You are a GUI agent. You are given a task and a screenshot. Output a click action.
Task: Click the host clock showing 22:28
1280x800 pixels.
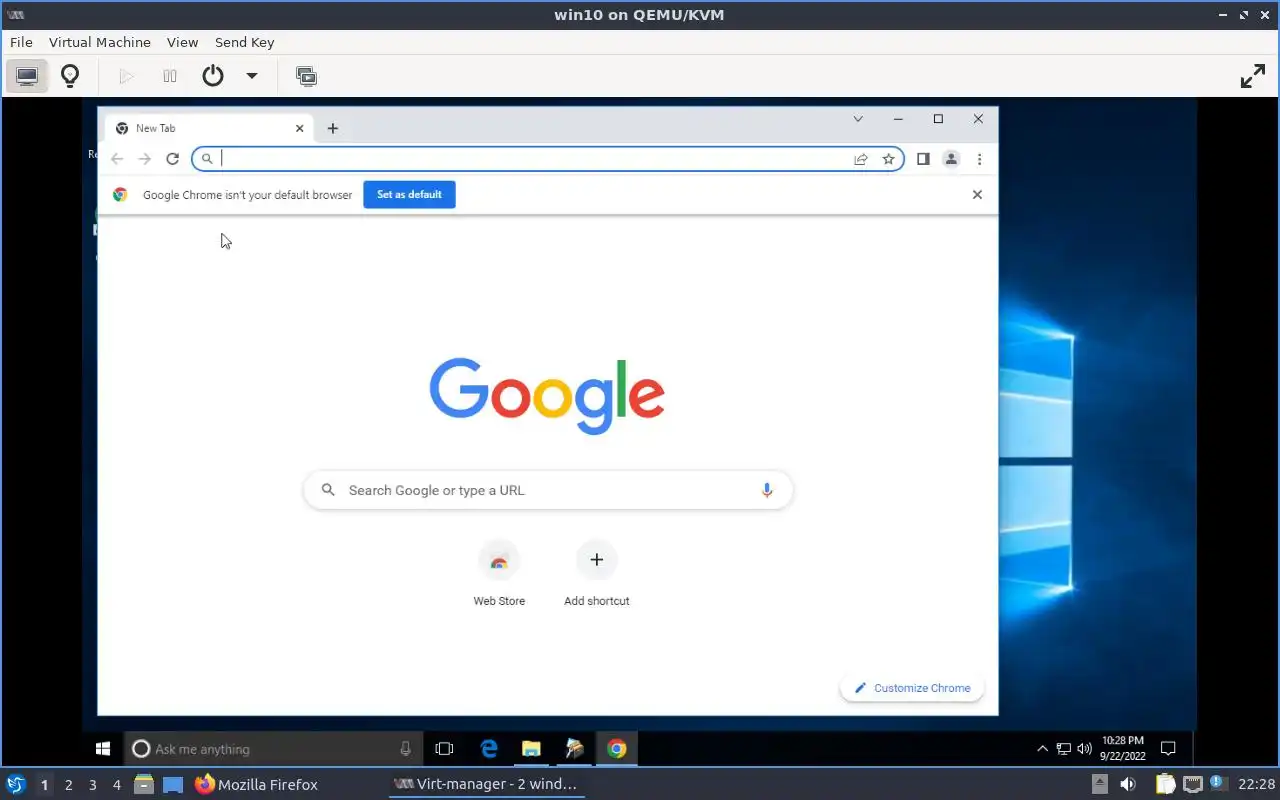1256,784
